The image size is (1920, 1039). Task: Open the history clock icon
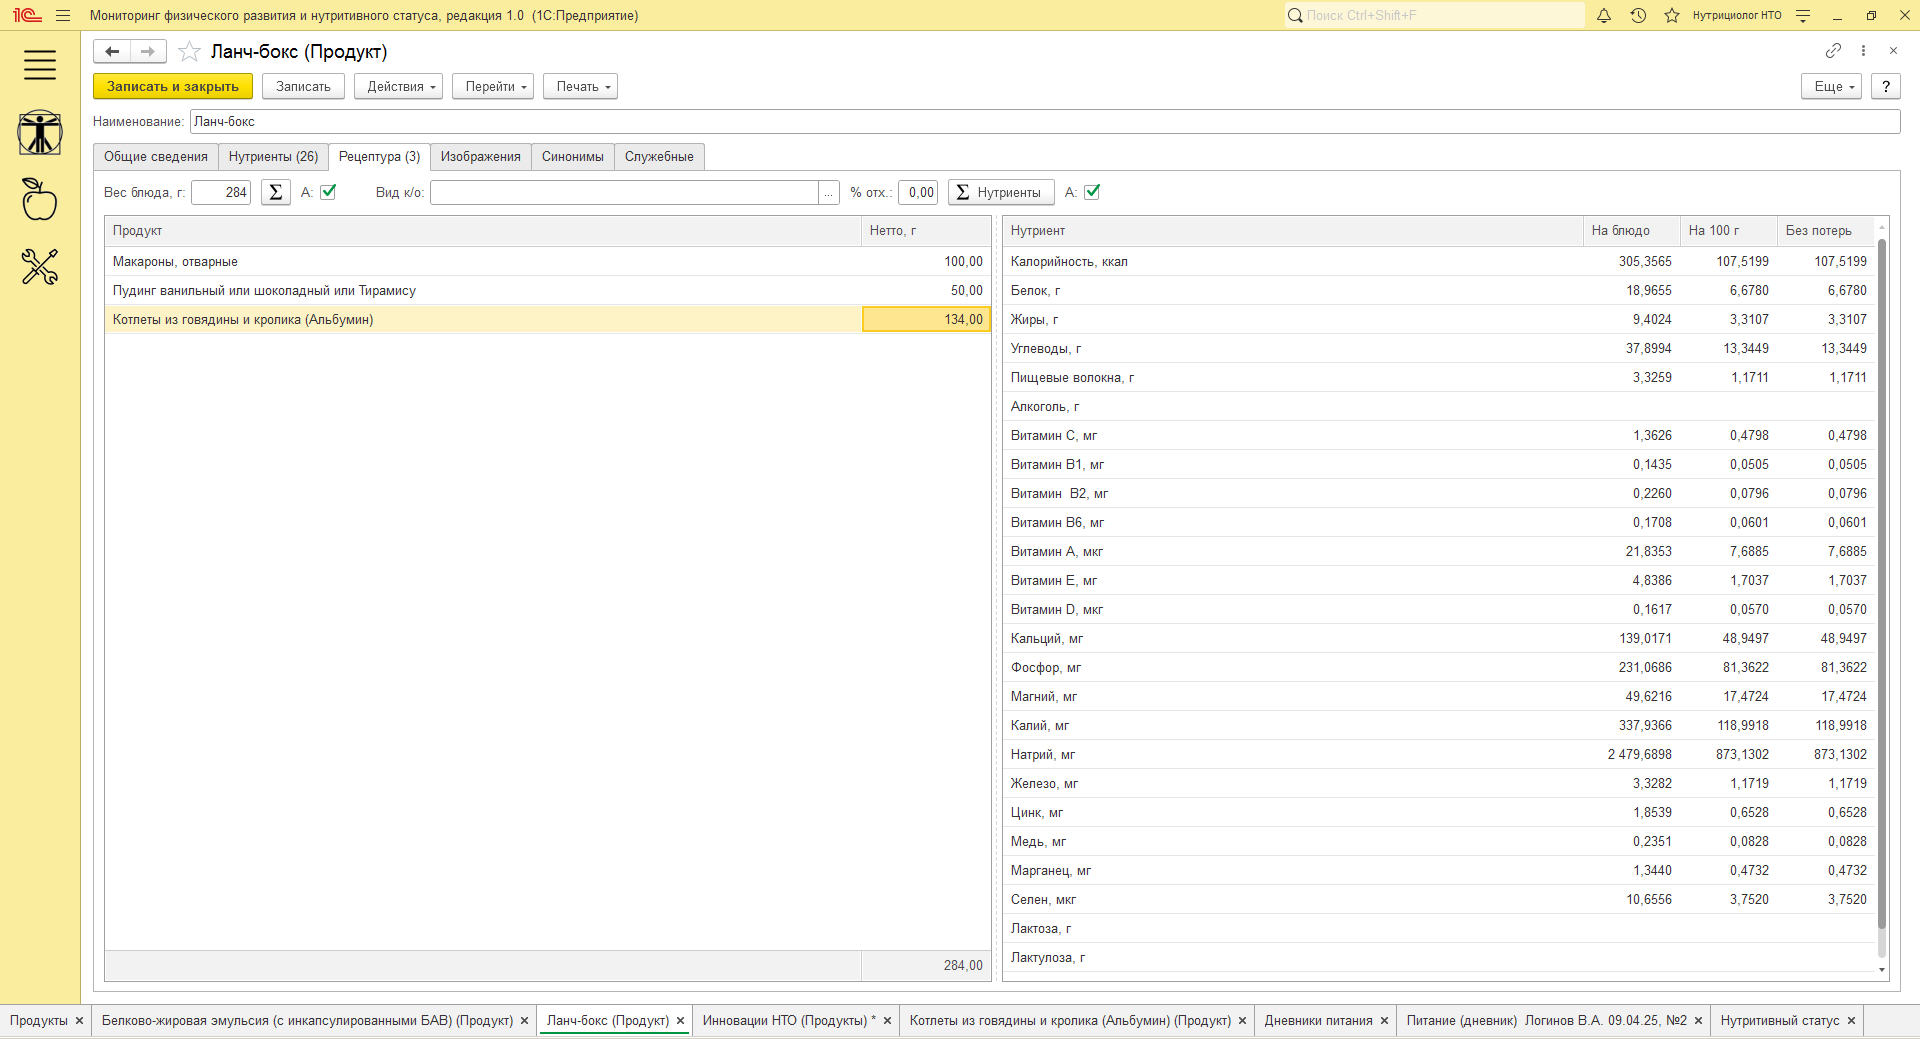tap(1638, 16)
